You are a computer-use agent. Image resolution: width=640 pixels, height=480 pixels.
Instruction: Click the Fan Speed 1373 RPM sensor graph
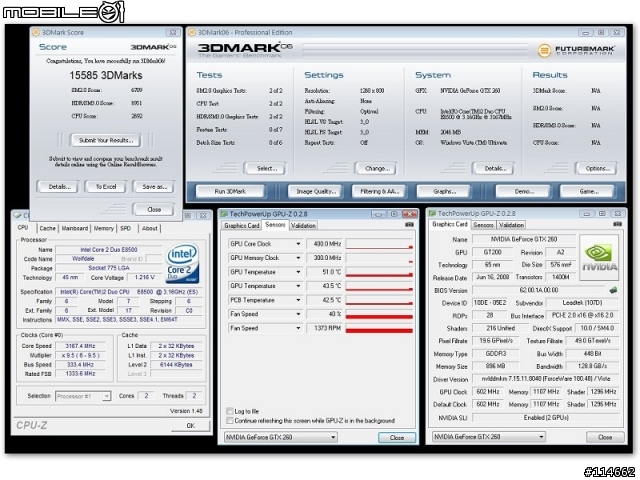379,328
